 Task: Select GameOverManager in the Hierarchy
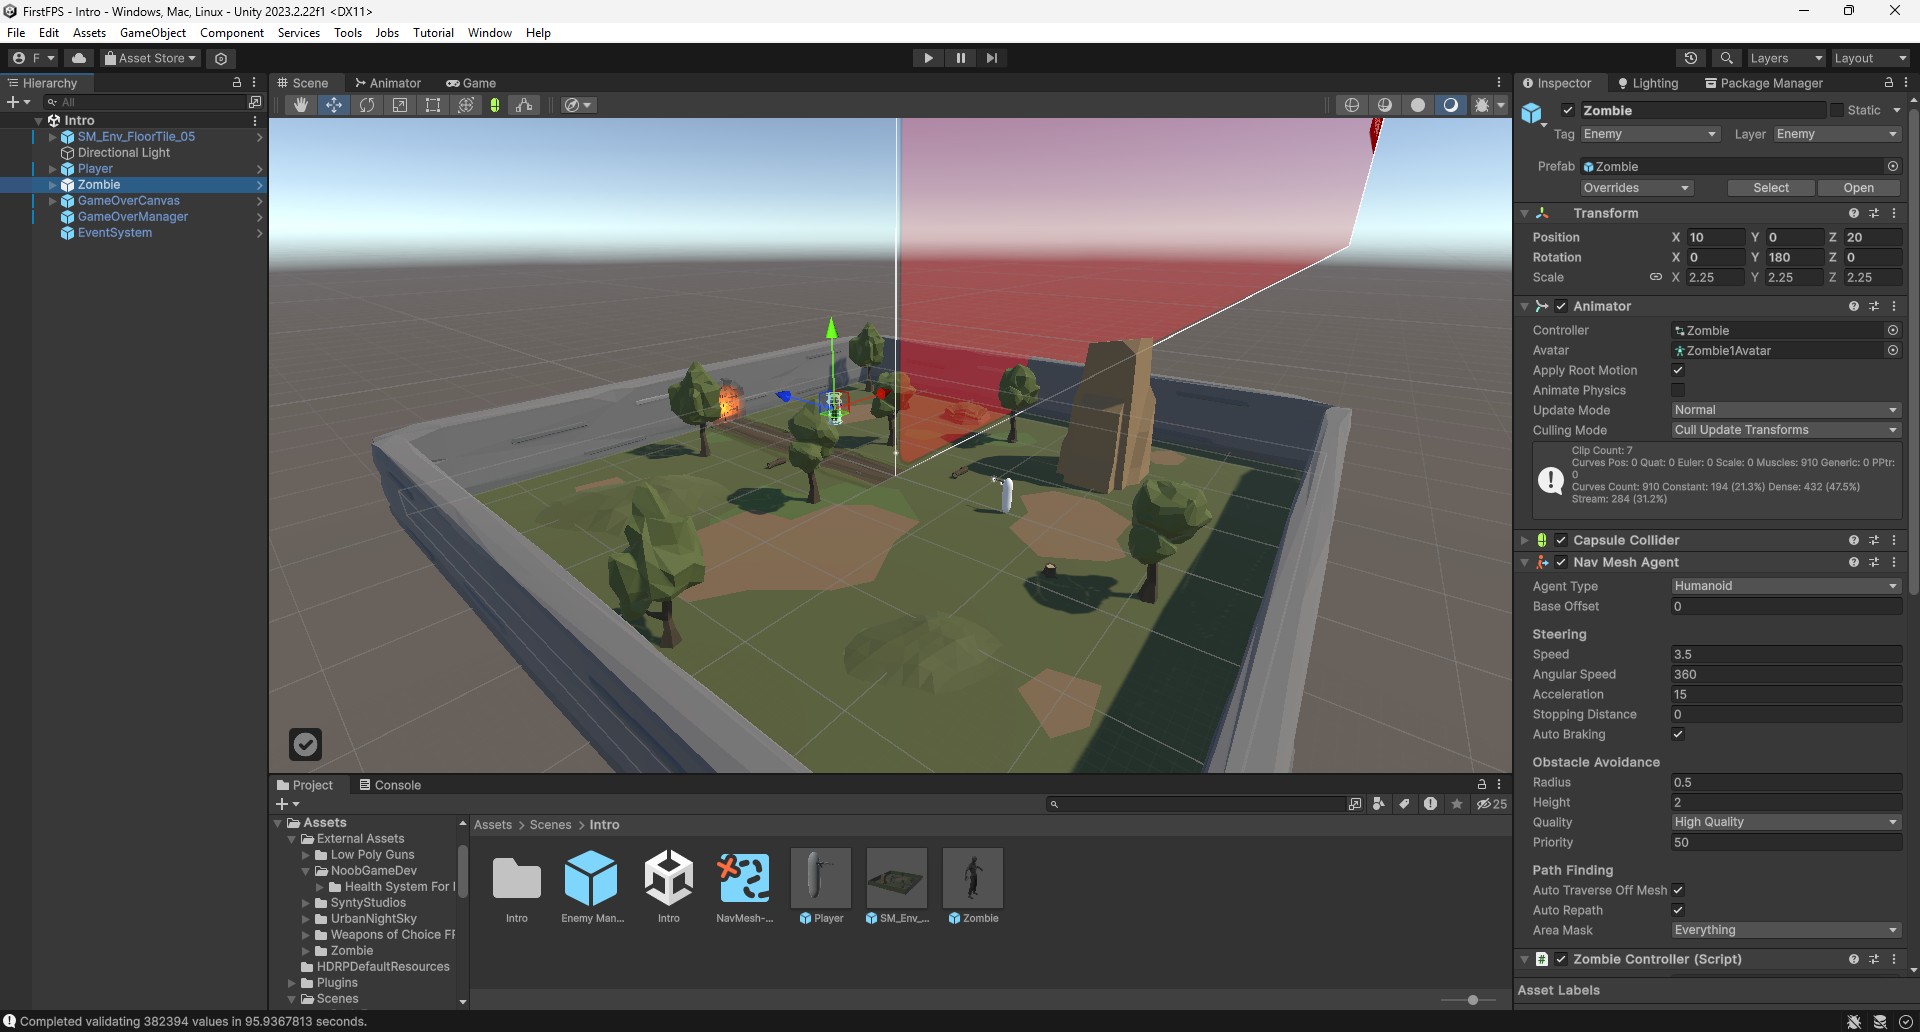[133, 217]
